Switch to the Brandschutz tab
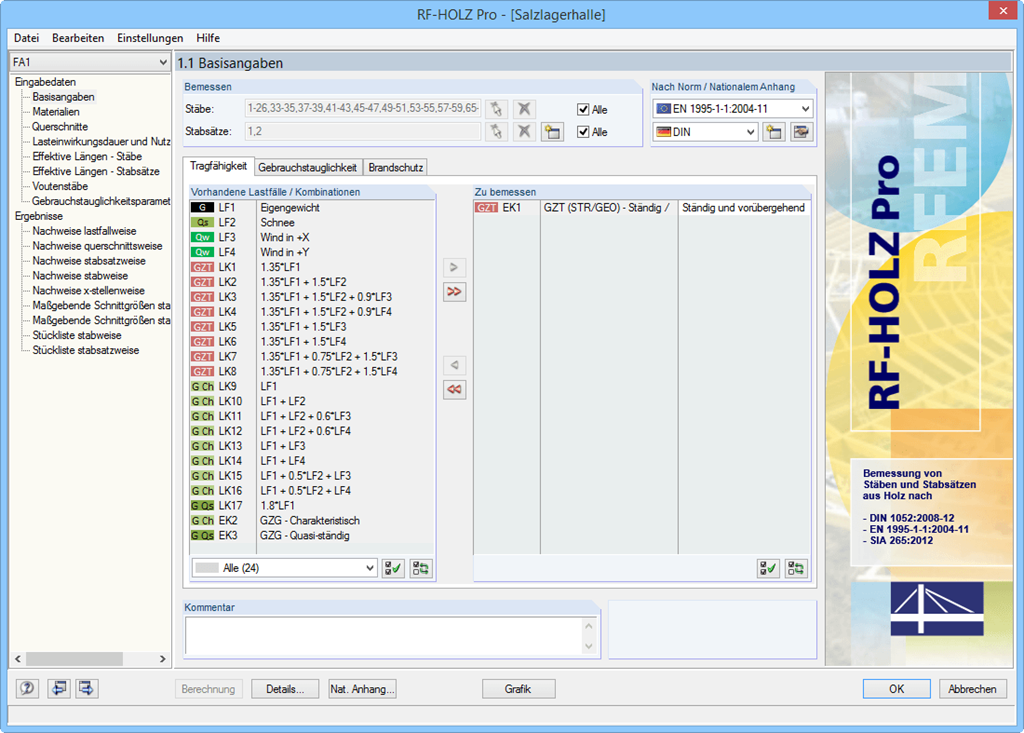Viewport: 1024px width, 733px height. (395, 168)
